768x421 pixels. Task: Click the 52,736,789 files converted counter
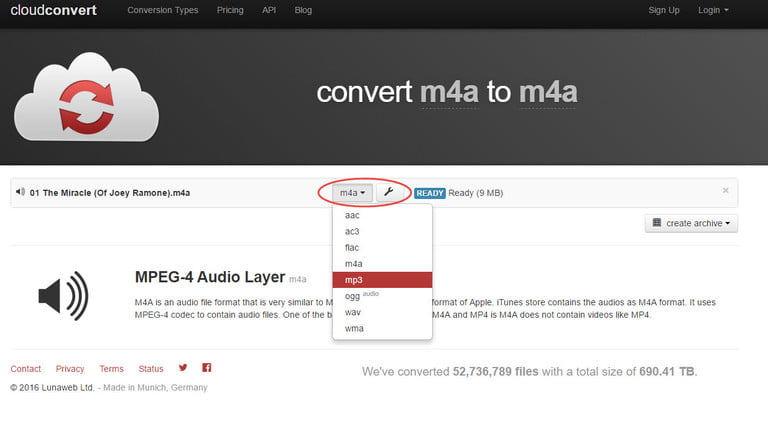(x=495, y=372)
